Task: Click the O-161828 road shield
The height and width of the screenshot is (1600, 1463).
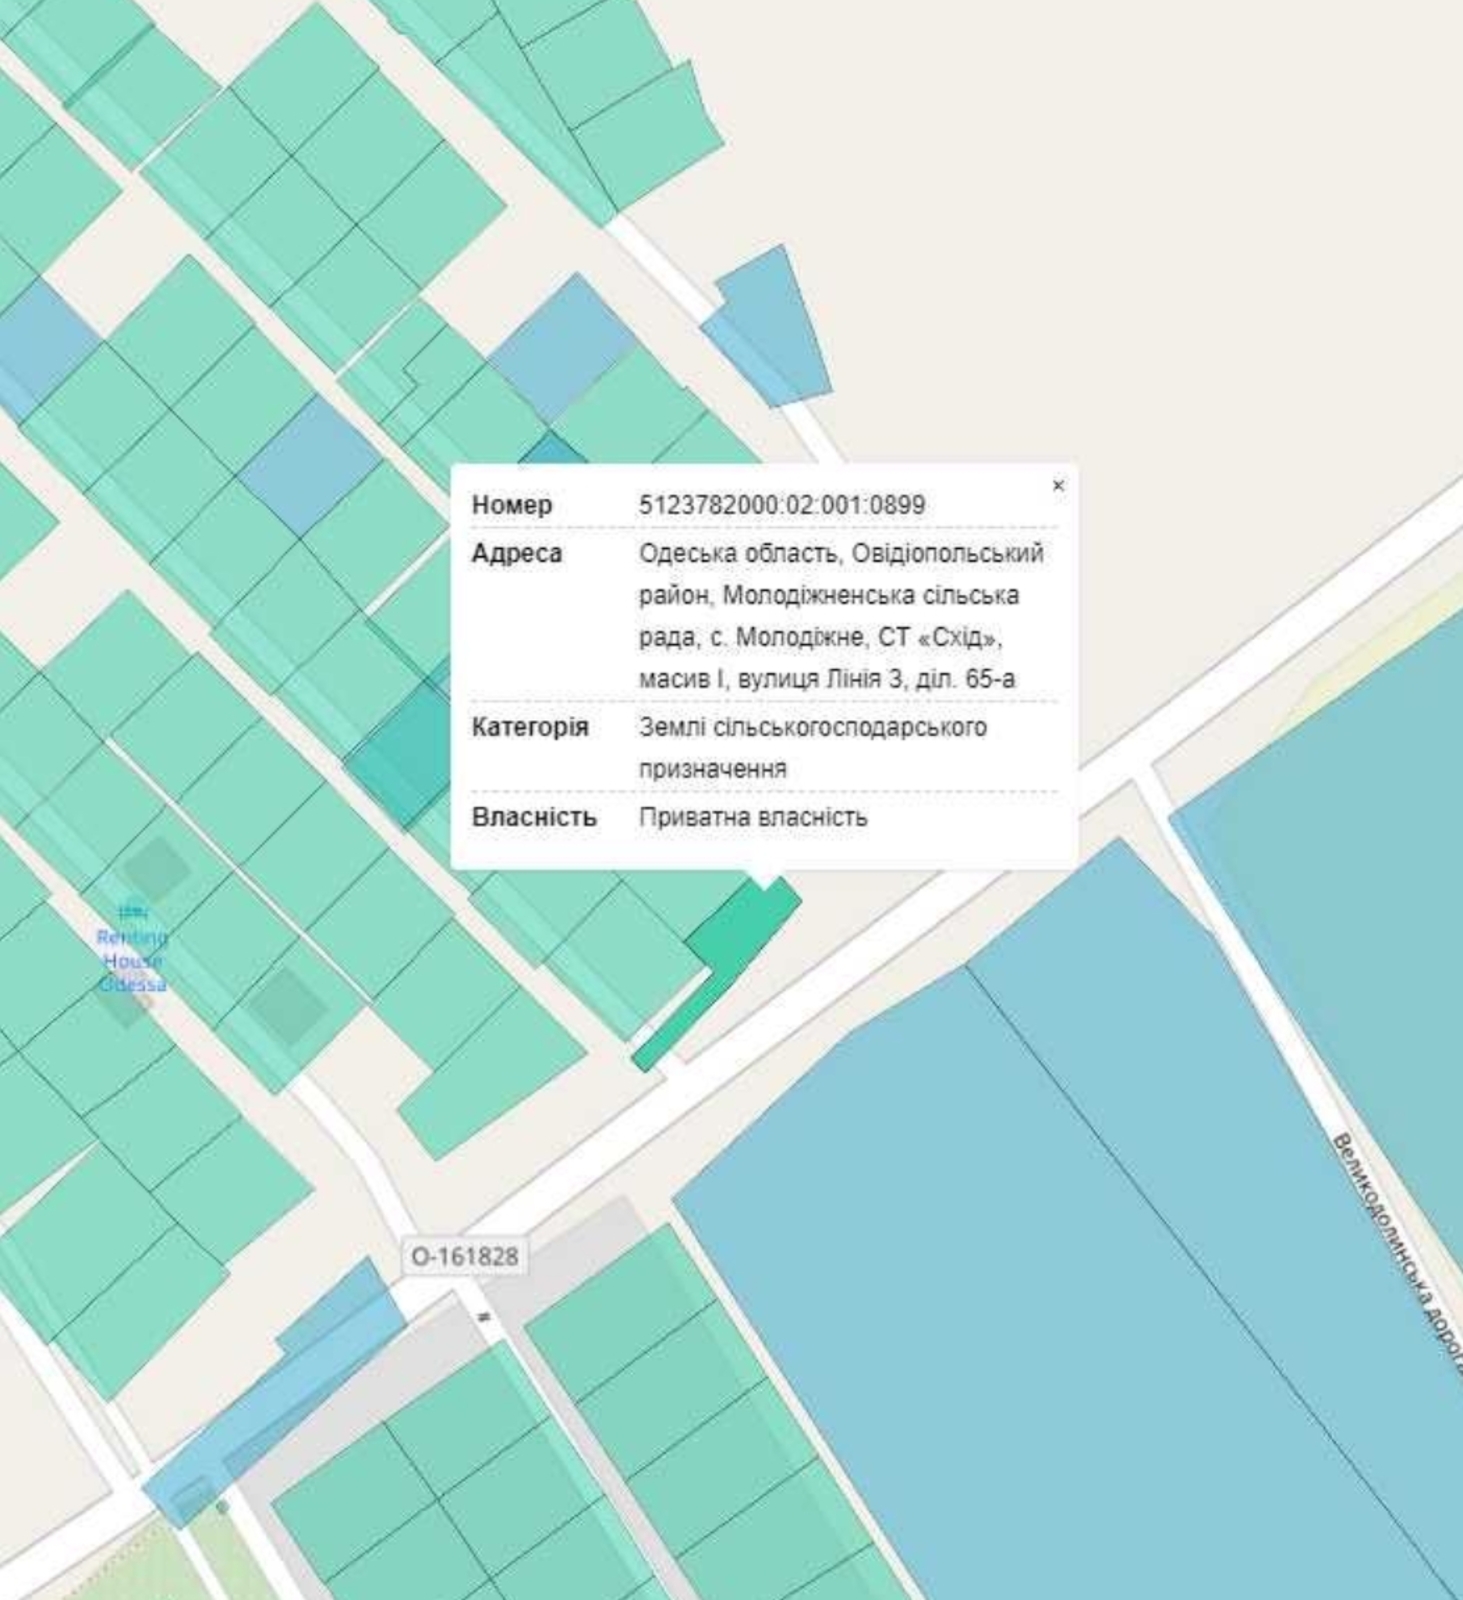Action: point(465,1256)
